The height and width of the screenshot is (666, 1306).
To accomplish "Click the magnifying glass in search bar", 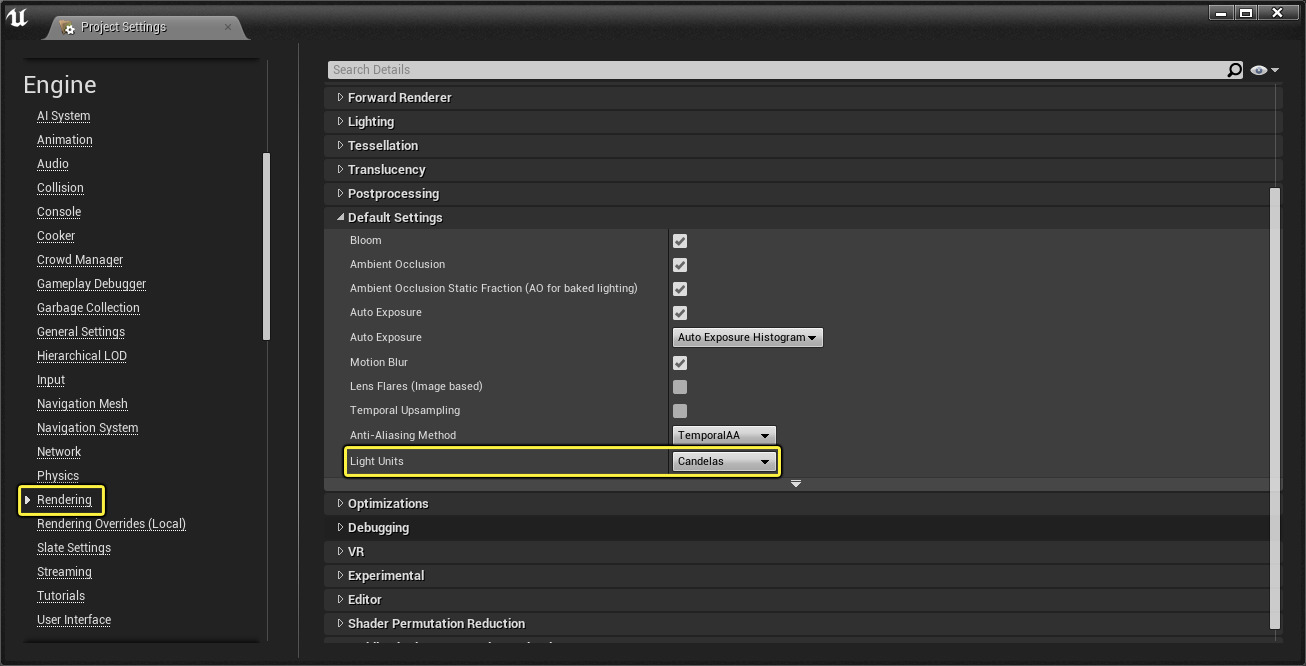I will coord(1236,69).
